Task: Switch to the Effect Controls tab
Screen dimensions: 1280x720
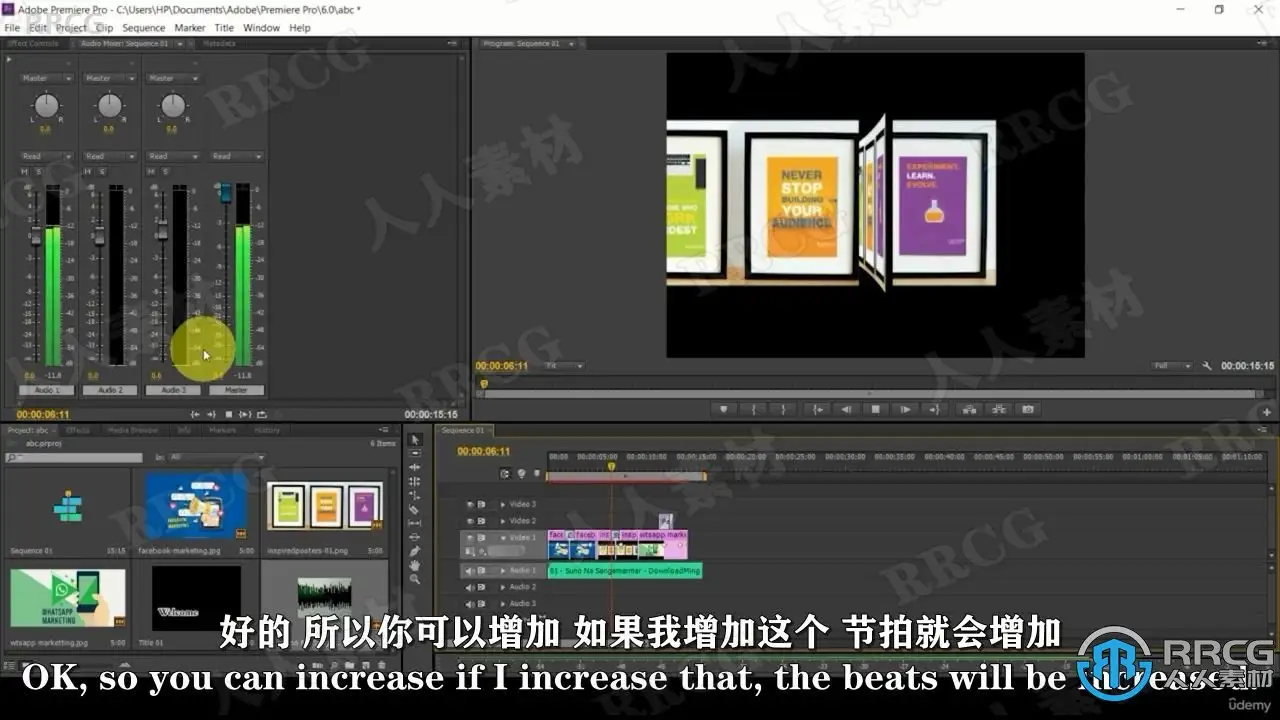Action: click(33, 44)
